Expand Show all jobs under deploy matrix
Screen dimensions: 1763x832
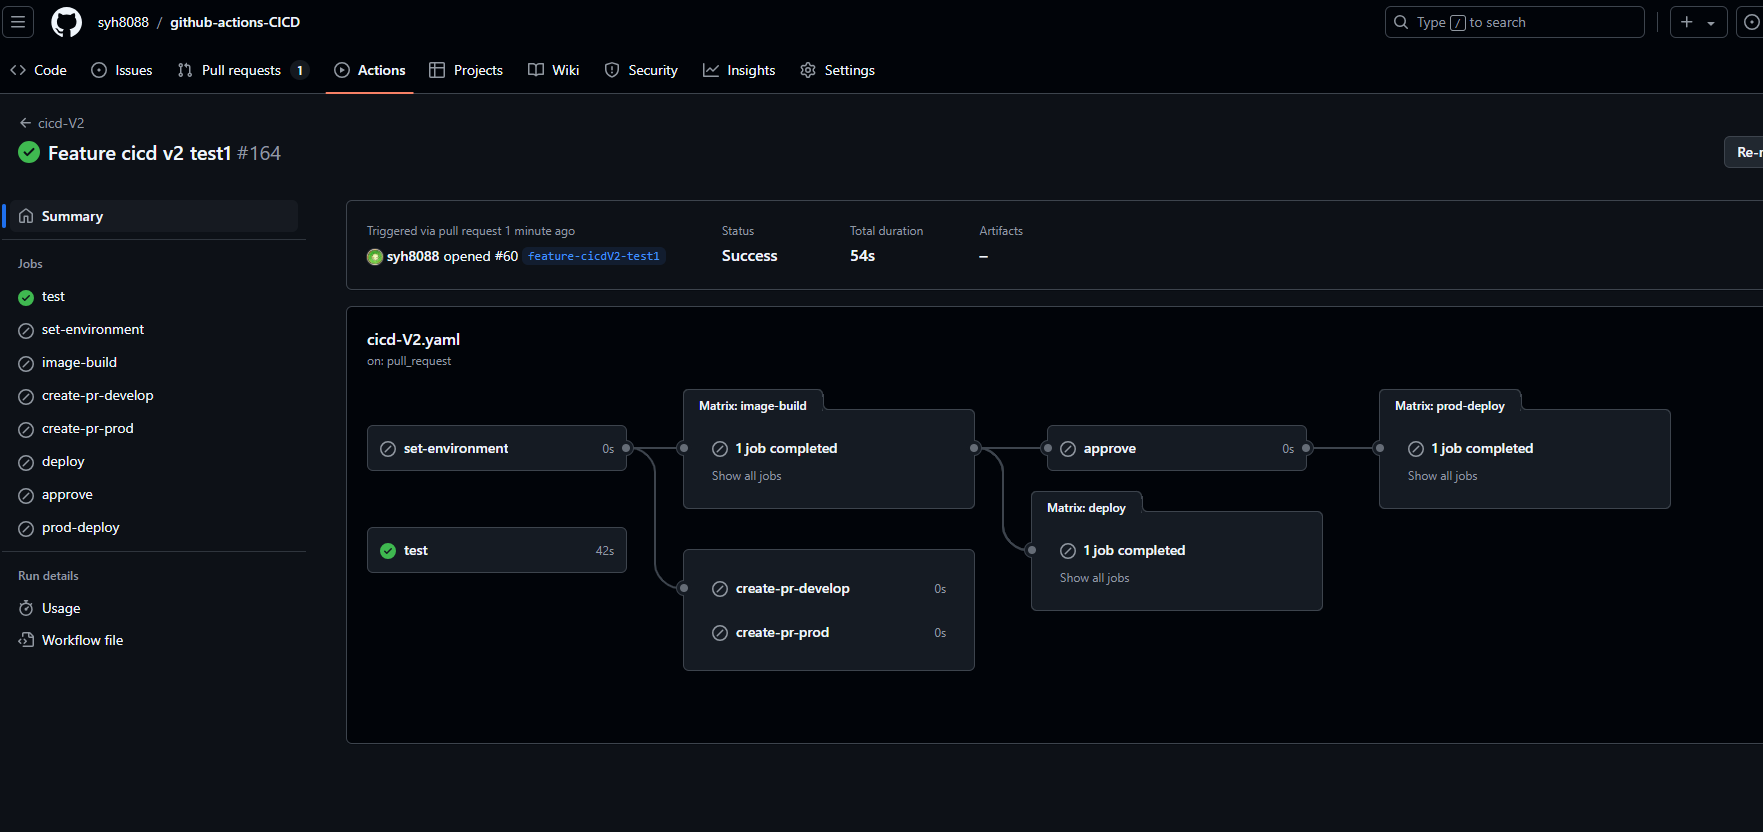tap(1095, 578)
